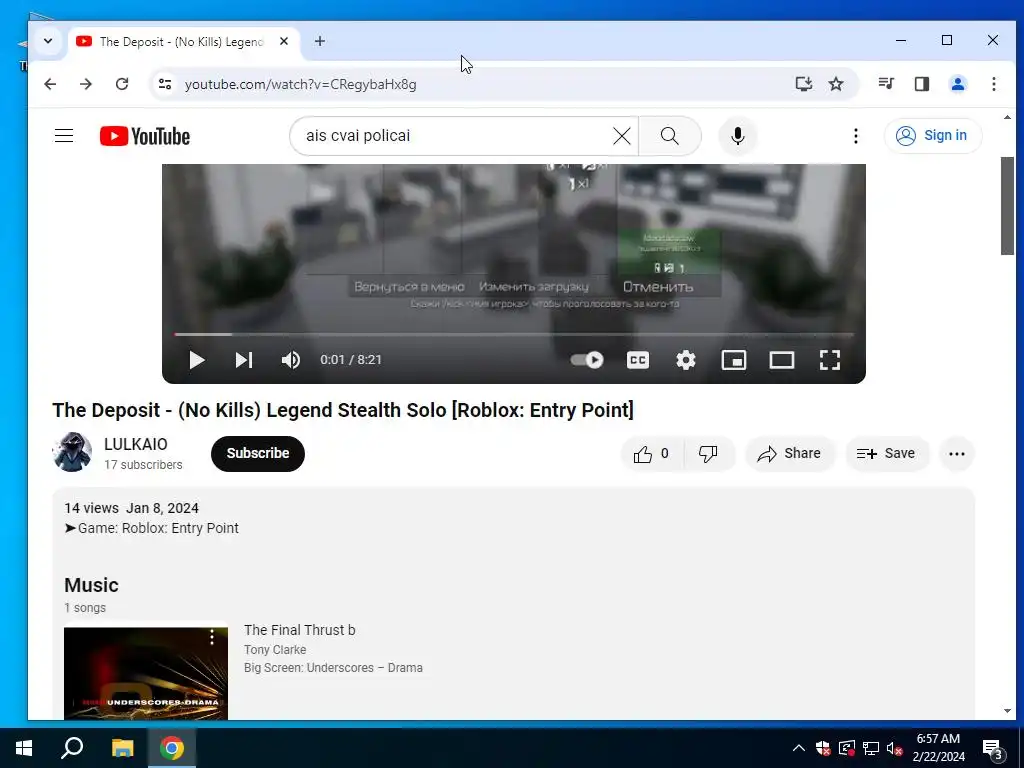The image size is (1024, 768).
Task: Open The Final Thrust b song thumbnail
Action: tap(146, 673)
